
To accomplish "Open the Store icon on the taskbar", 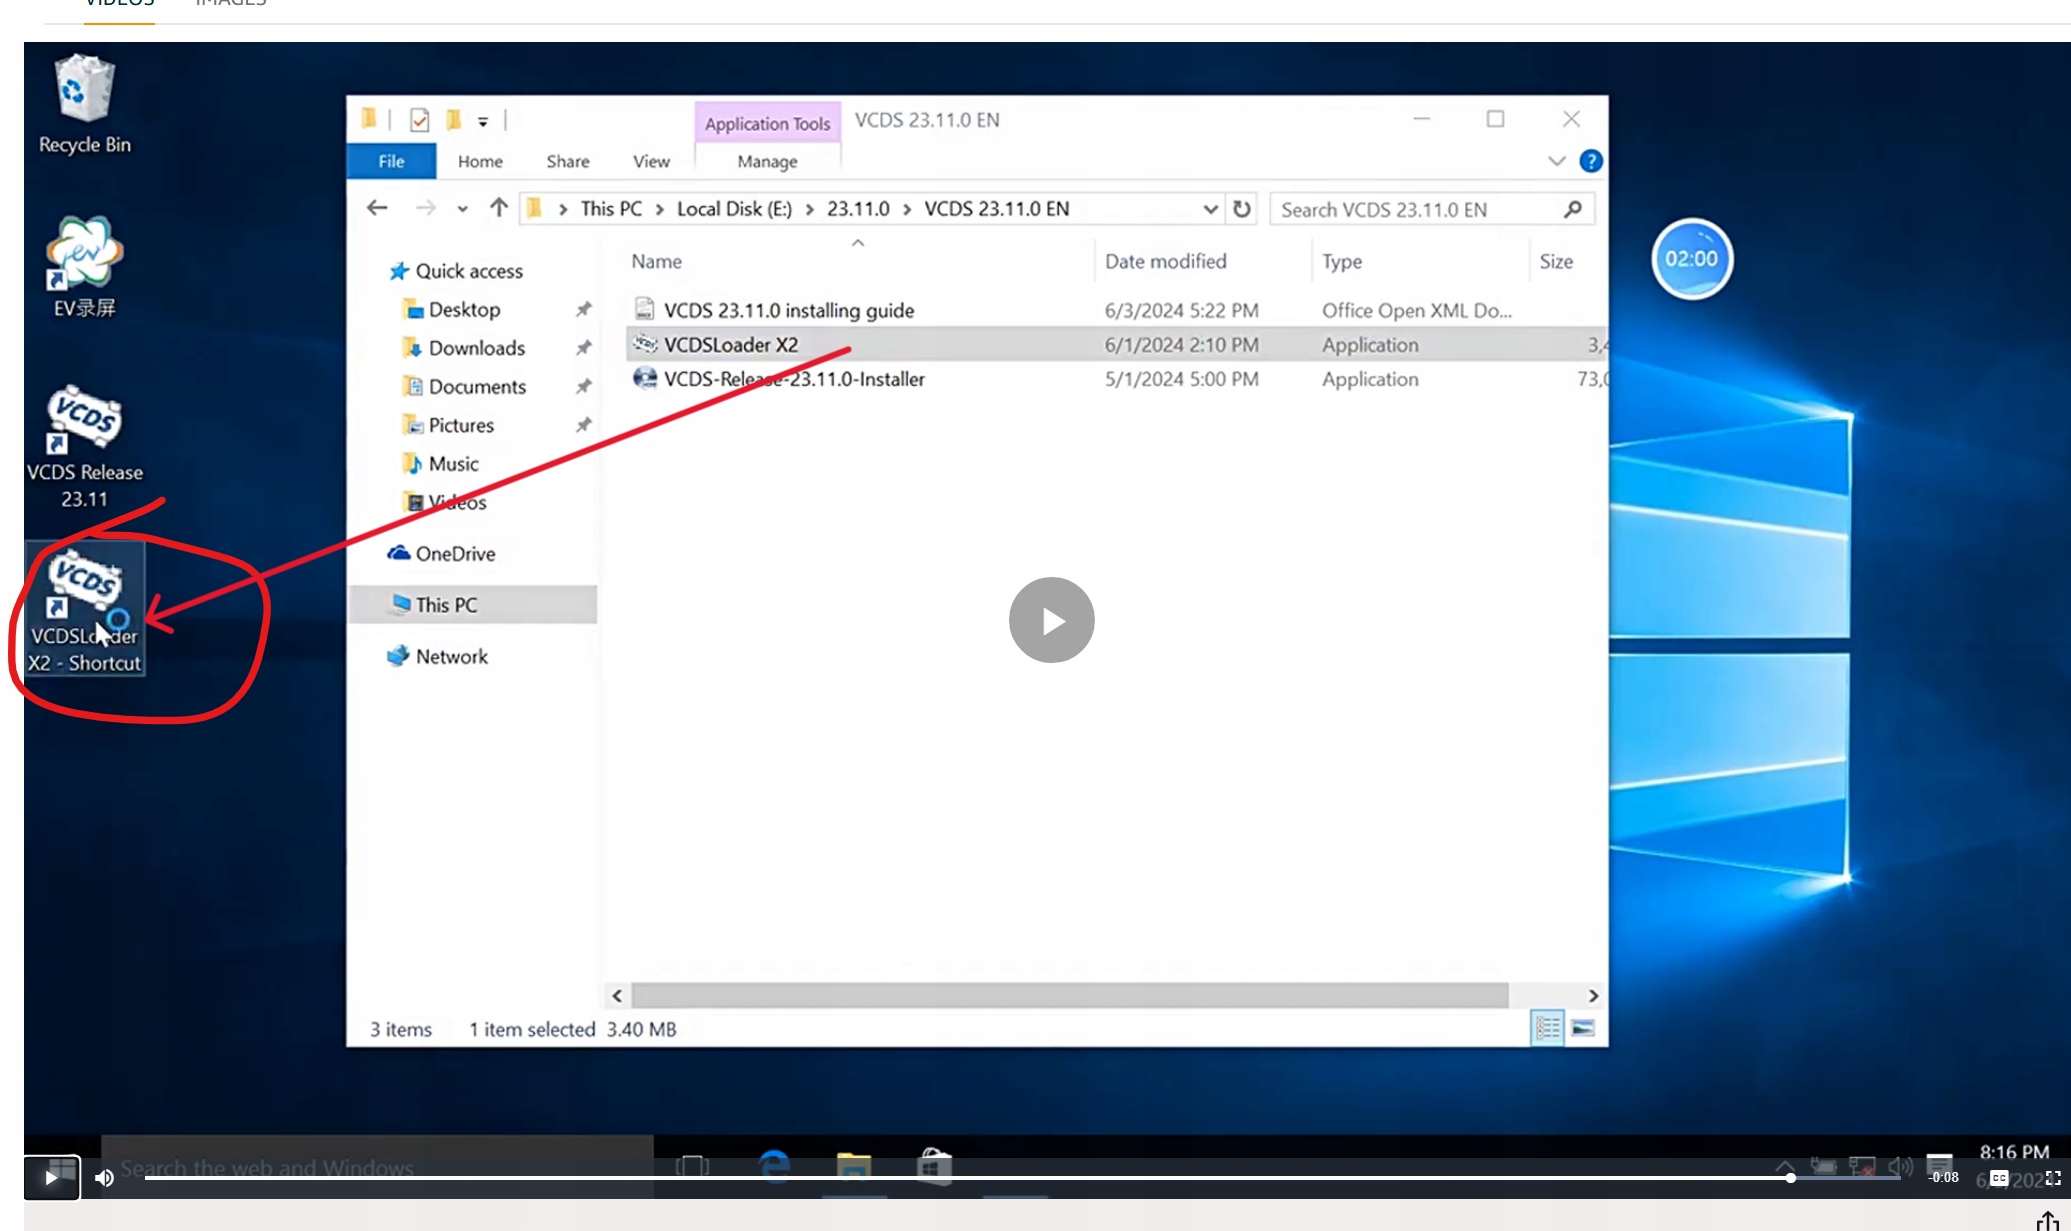I will tap(934, 1166).
